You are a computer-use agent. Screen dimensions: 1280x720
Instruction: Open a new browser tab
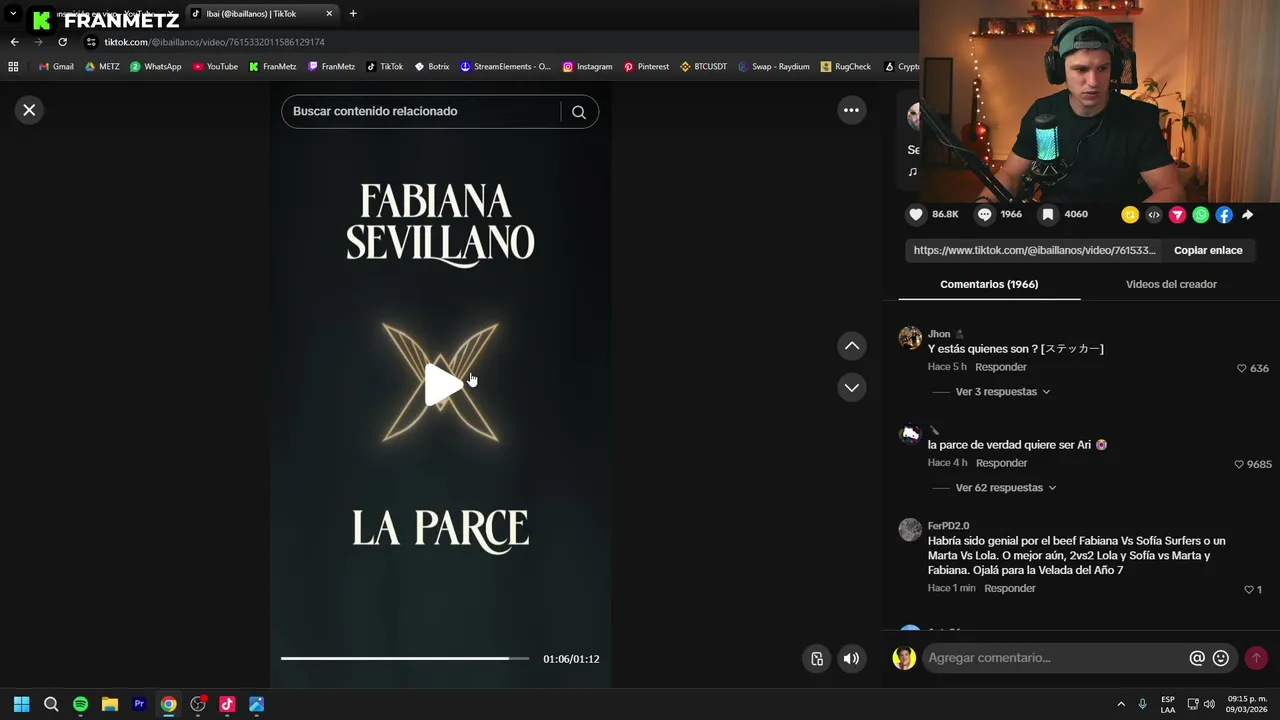point(353,14)
